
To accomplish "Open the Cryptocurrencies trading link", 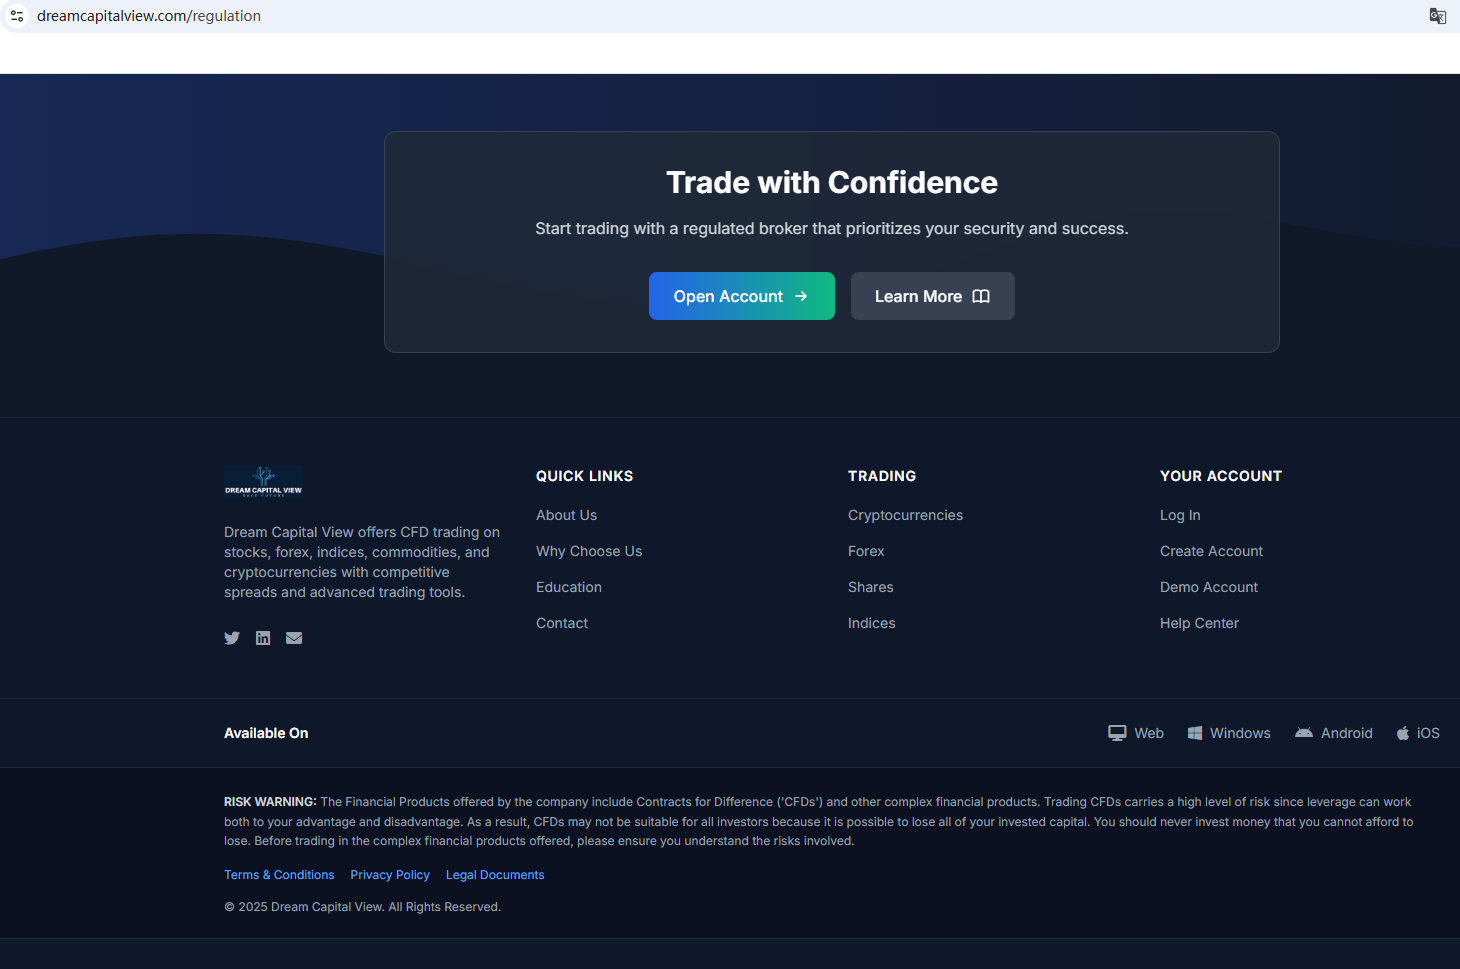I will tap(905, 515).
